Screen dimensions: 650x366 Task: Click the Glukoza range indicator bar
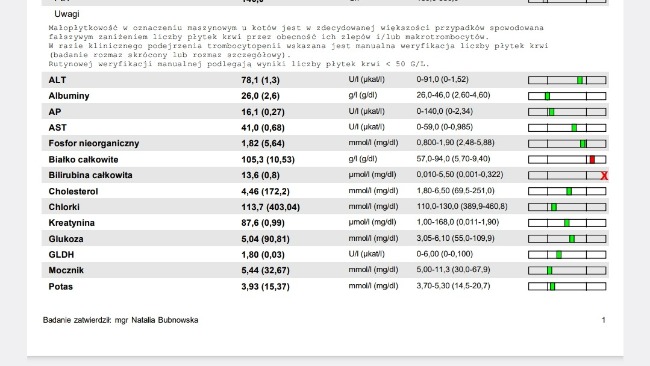[567, 239]
